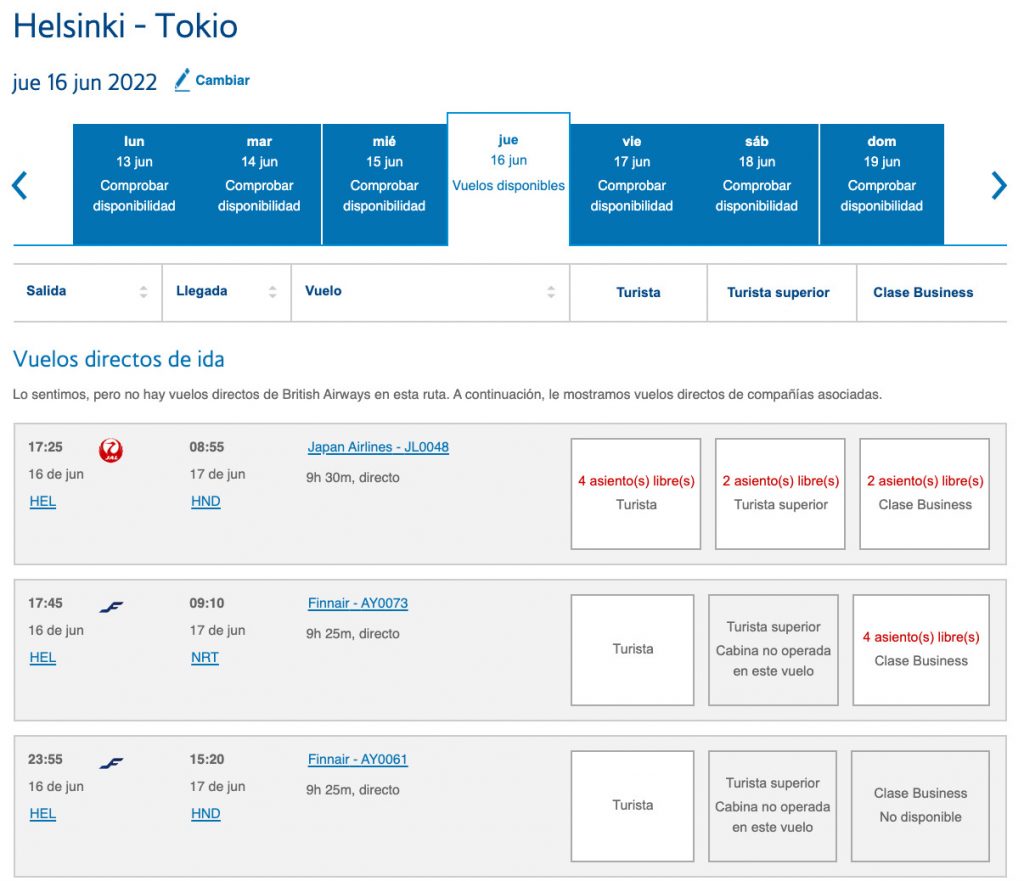This screenshot has height=881, width=1024.
Task: Click the 9h 30m, directo duration text
Action: click(x=353, y=477)
